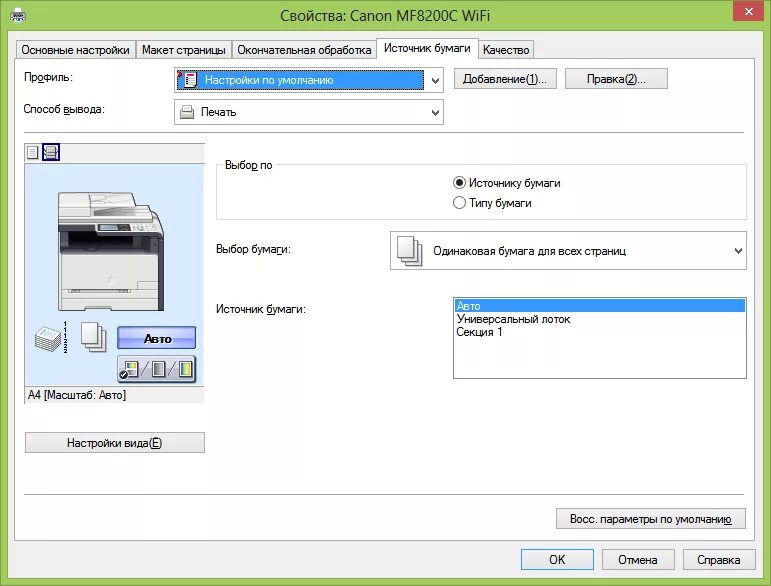Image resolution: width=771 pixels, height=586 pixels.
Task: Click the paper sheets icon in Выбор бумаги
Action: (410, 251)
